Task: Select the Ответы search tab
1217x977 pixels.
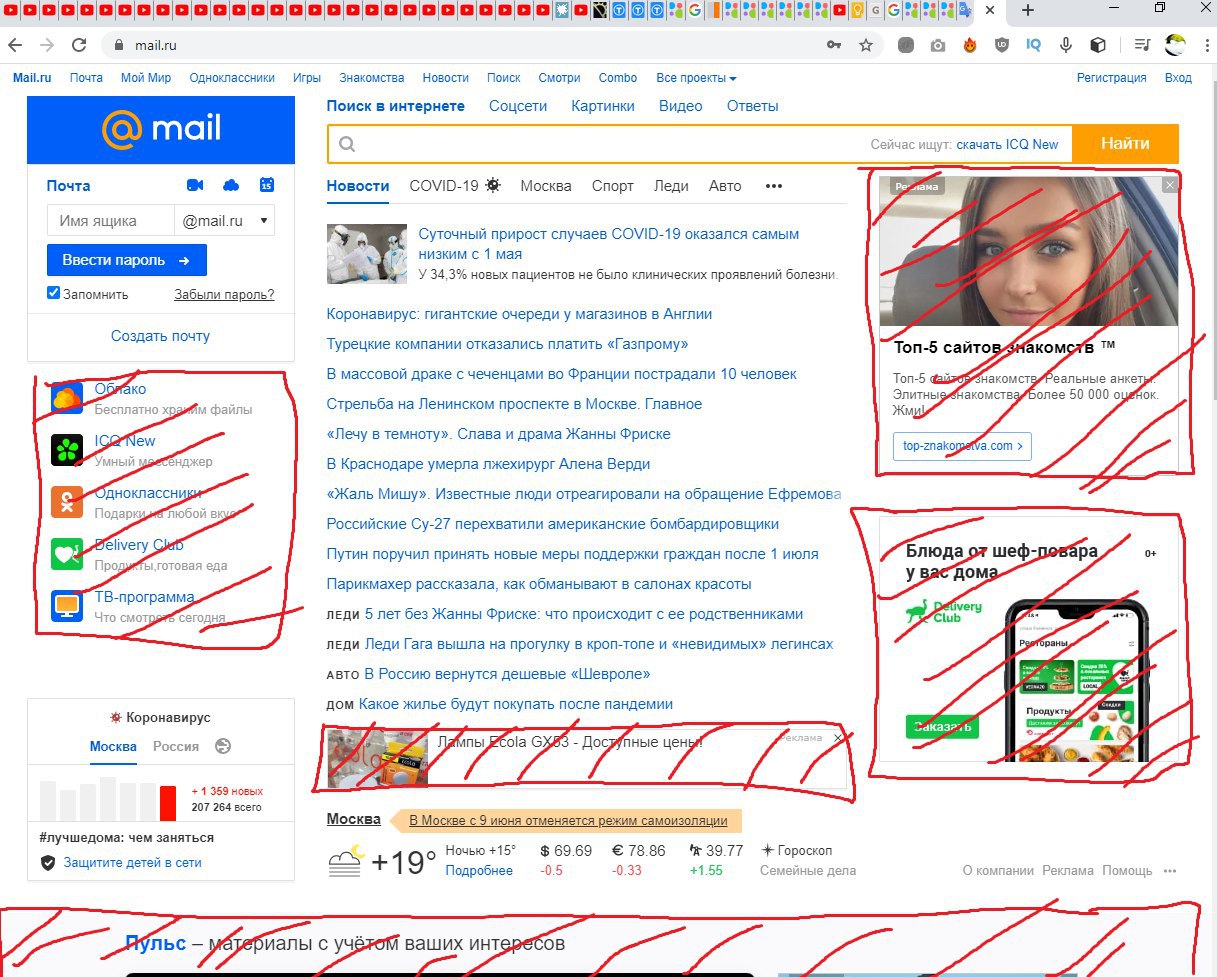Action: click(x=752, y=106)
